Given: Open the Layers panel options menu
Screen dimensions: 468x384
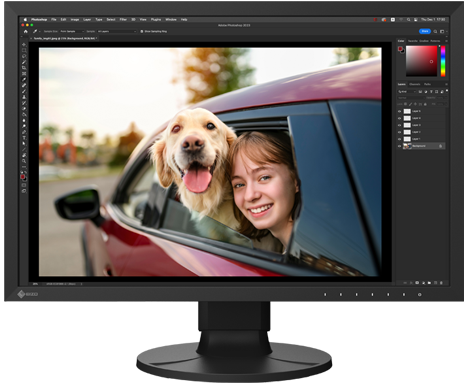Looking at the screenshot, I should pyautogui.click(x=446, y=84).
